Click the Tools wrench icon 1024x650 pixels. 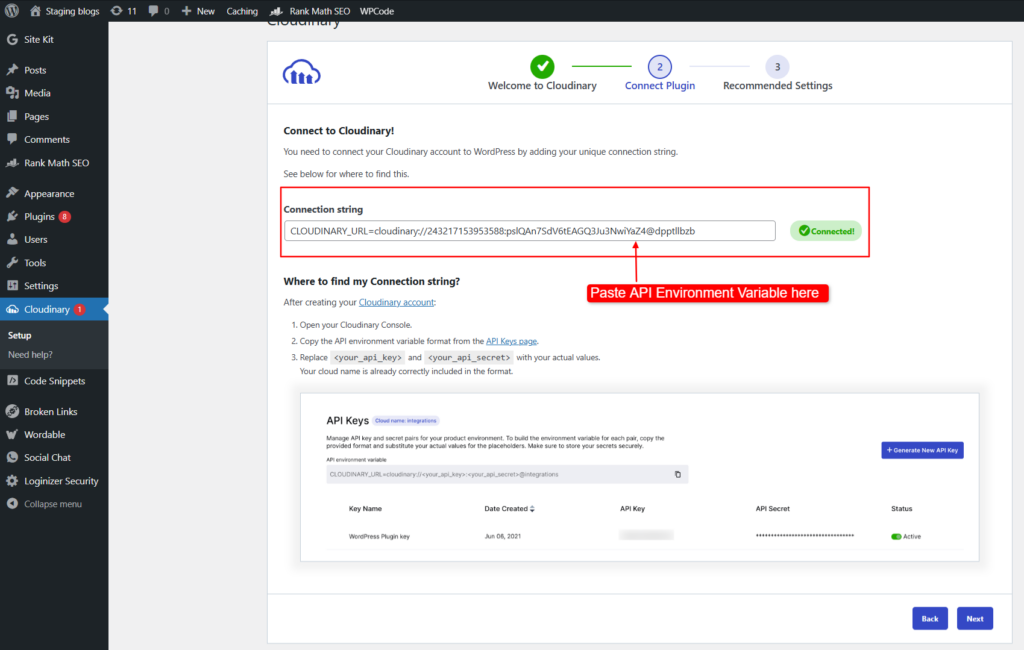coord(12,263)
